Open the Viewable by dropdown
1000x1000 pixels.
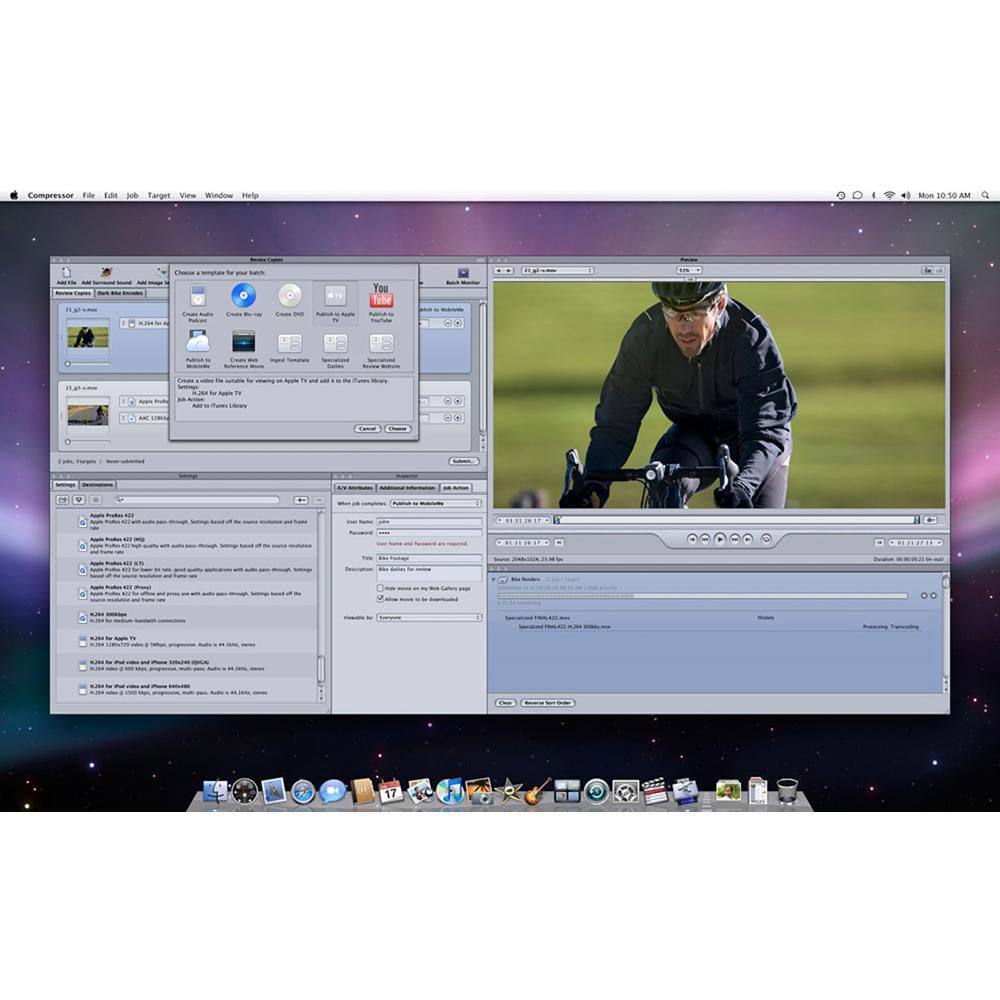click(429, 618)
